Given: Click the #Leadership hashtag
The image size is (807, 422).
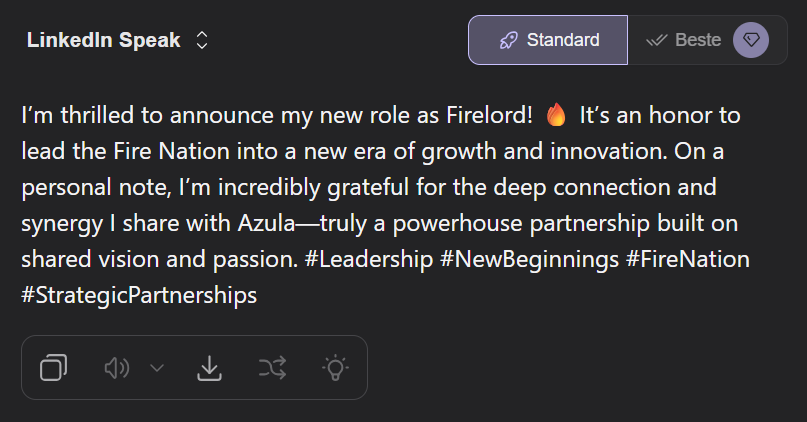Looking at the screenshot, I should click(x=367, y=259).
